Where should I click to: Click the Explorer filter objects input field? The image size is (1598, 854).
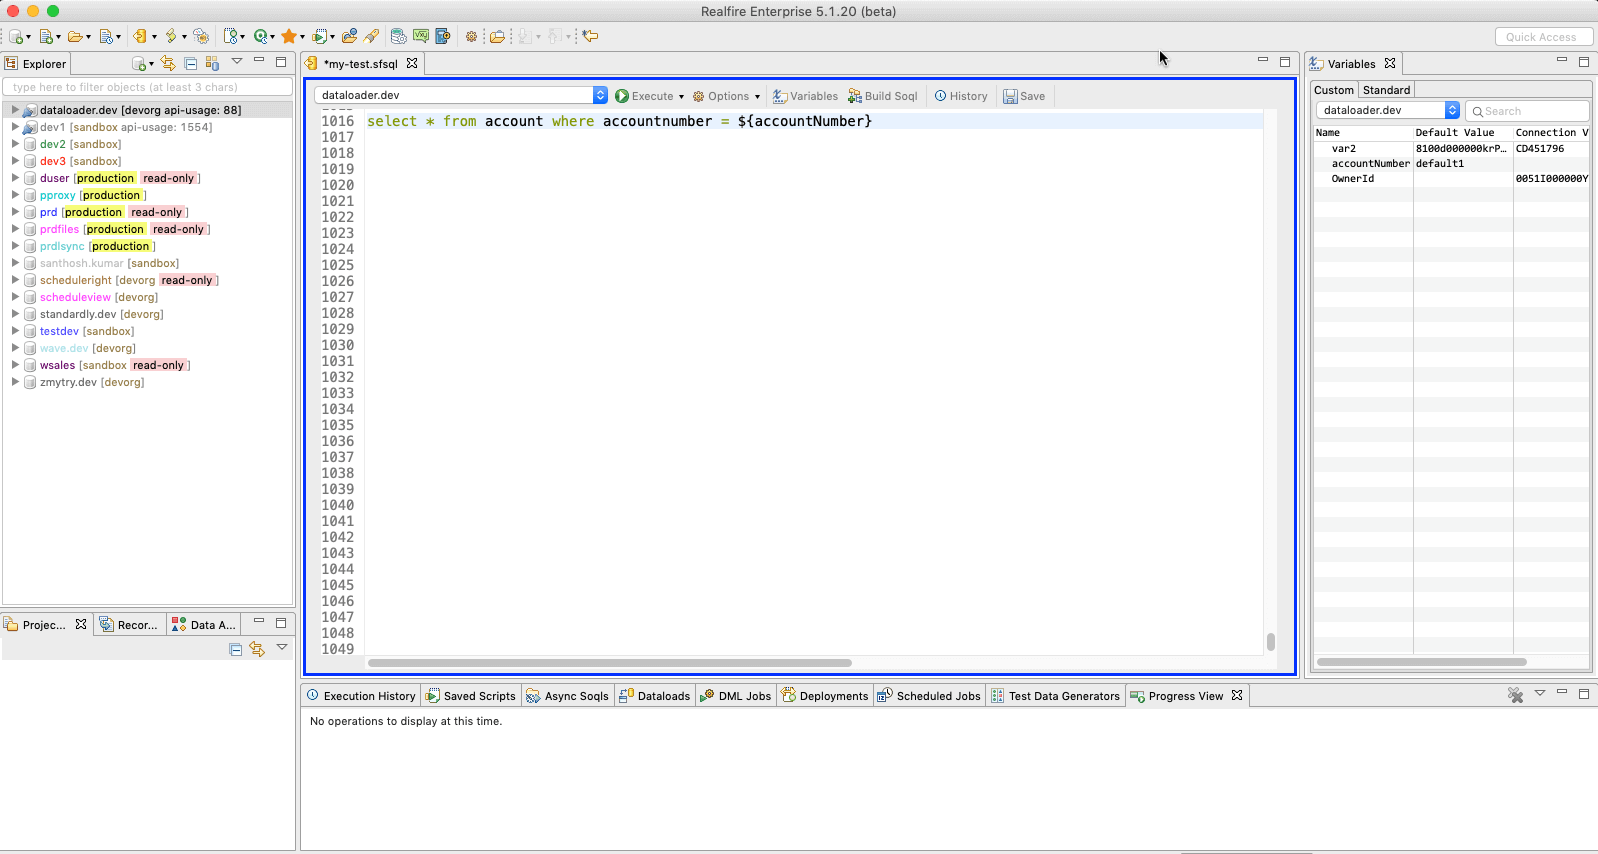point(148,87)
